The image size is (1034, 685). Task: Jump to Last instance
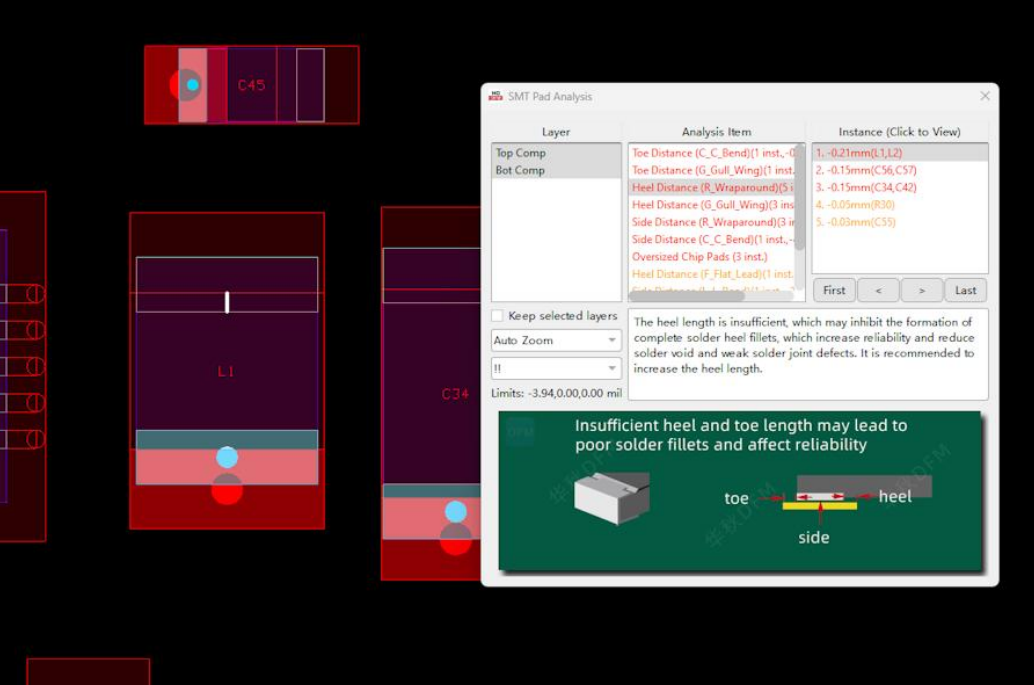pyautogui.click(x=965, y=290)
